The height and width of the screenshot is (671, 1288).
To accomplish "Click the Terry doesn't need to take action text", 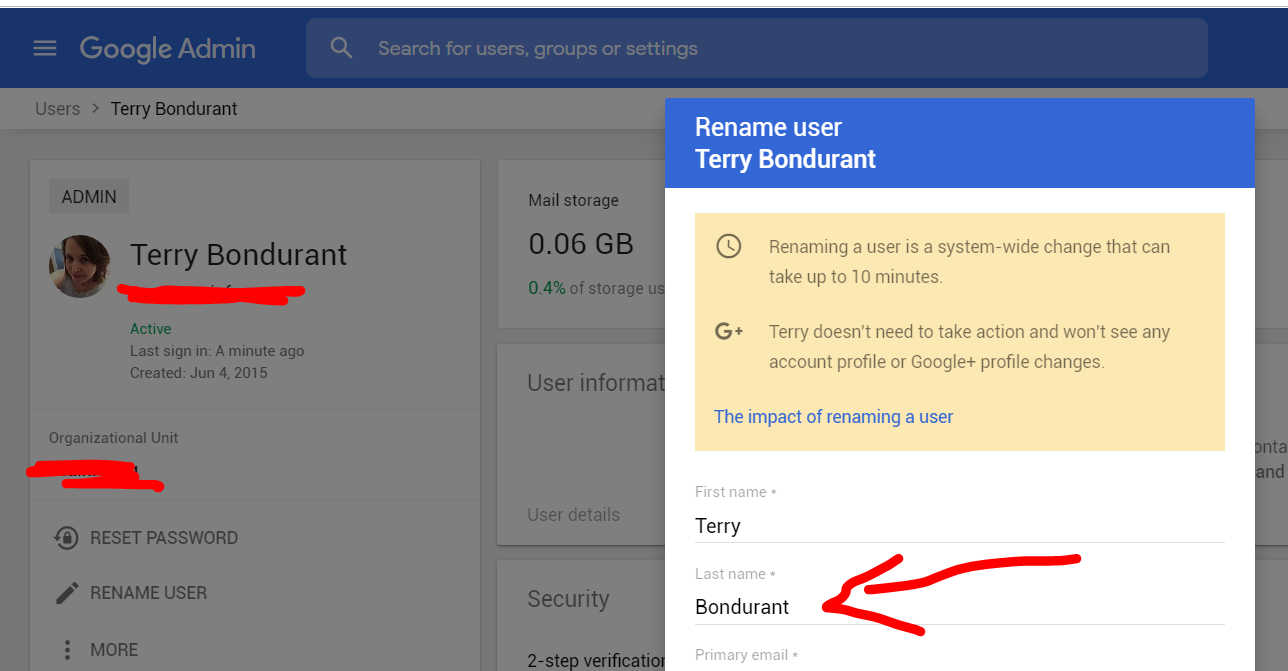I will coord(969,346).
